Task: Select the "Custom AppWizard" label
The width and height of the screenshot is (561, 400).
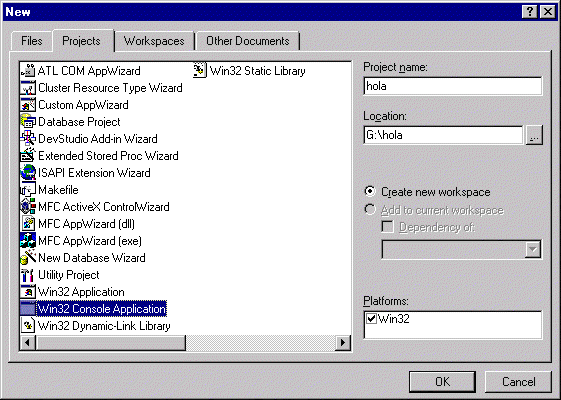Action: click(x=83, y=105)
